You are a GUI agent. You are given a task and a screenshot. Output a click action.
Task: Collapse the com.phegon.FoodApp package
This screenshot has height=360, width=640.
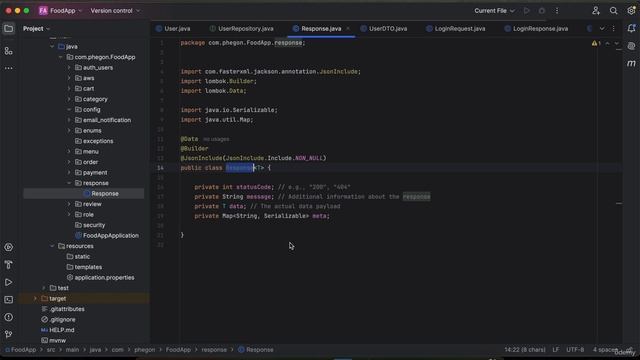click(61, 57)
